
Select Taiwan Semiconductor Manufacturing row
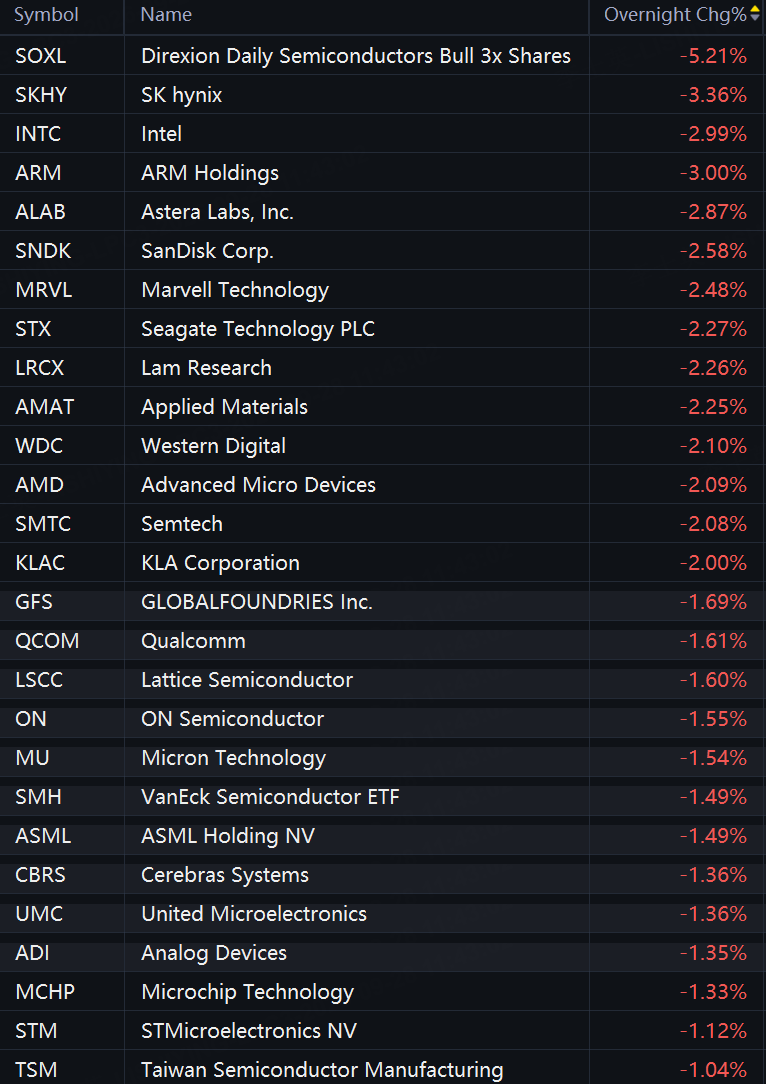tap(383, 1069)
